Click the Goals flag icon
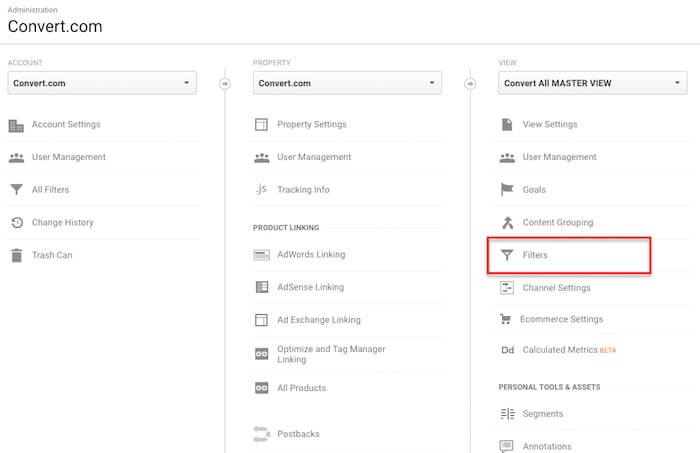The image size is (700, 453). 506,190
